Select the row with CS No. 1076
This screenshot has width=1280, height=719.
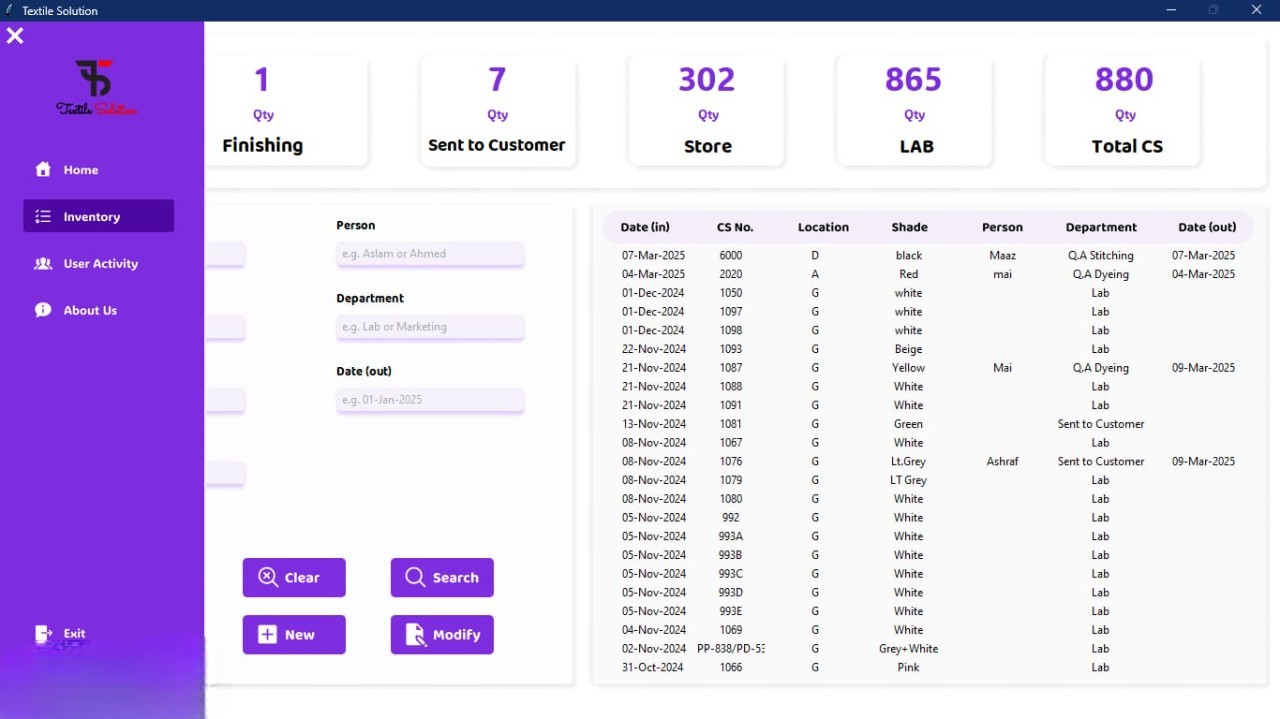point(730,462)
